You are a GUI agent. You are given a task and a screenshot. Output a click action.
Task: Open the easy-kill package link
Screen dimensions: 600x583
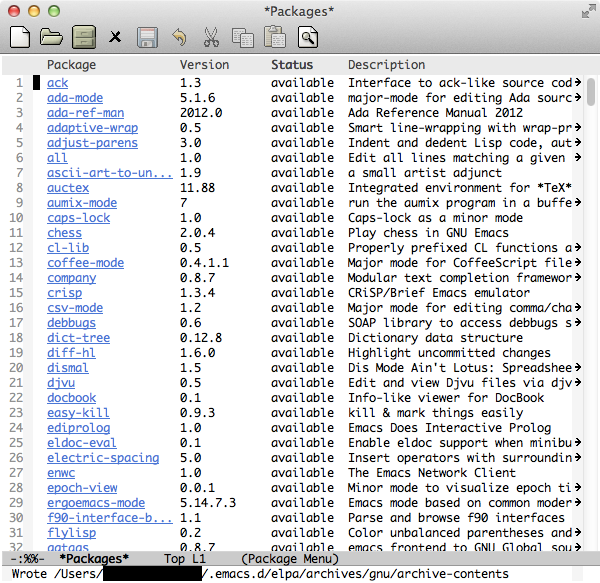(x=78, y=412)
